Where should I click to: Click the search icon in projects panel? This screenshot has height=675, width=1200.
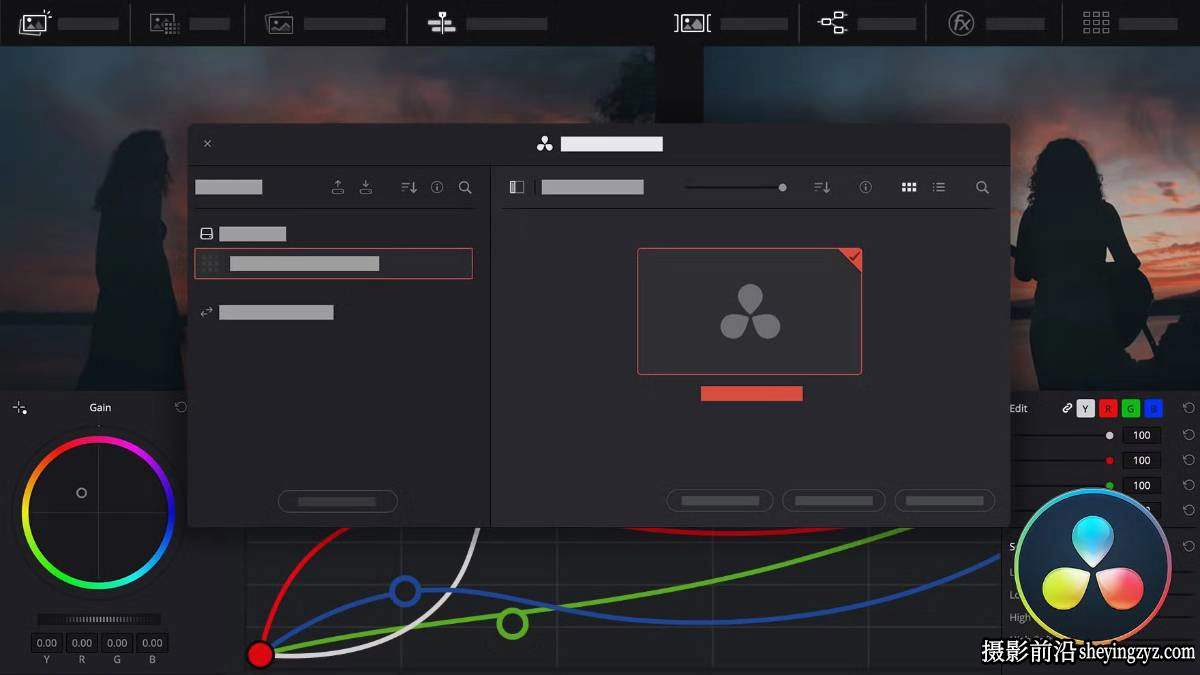pos(982,187)
